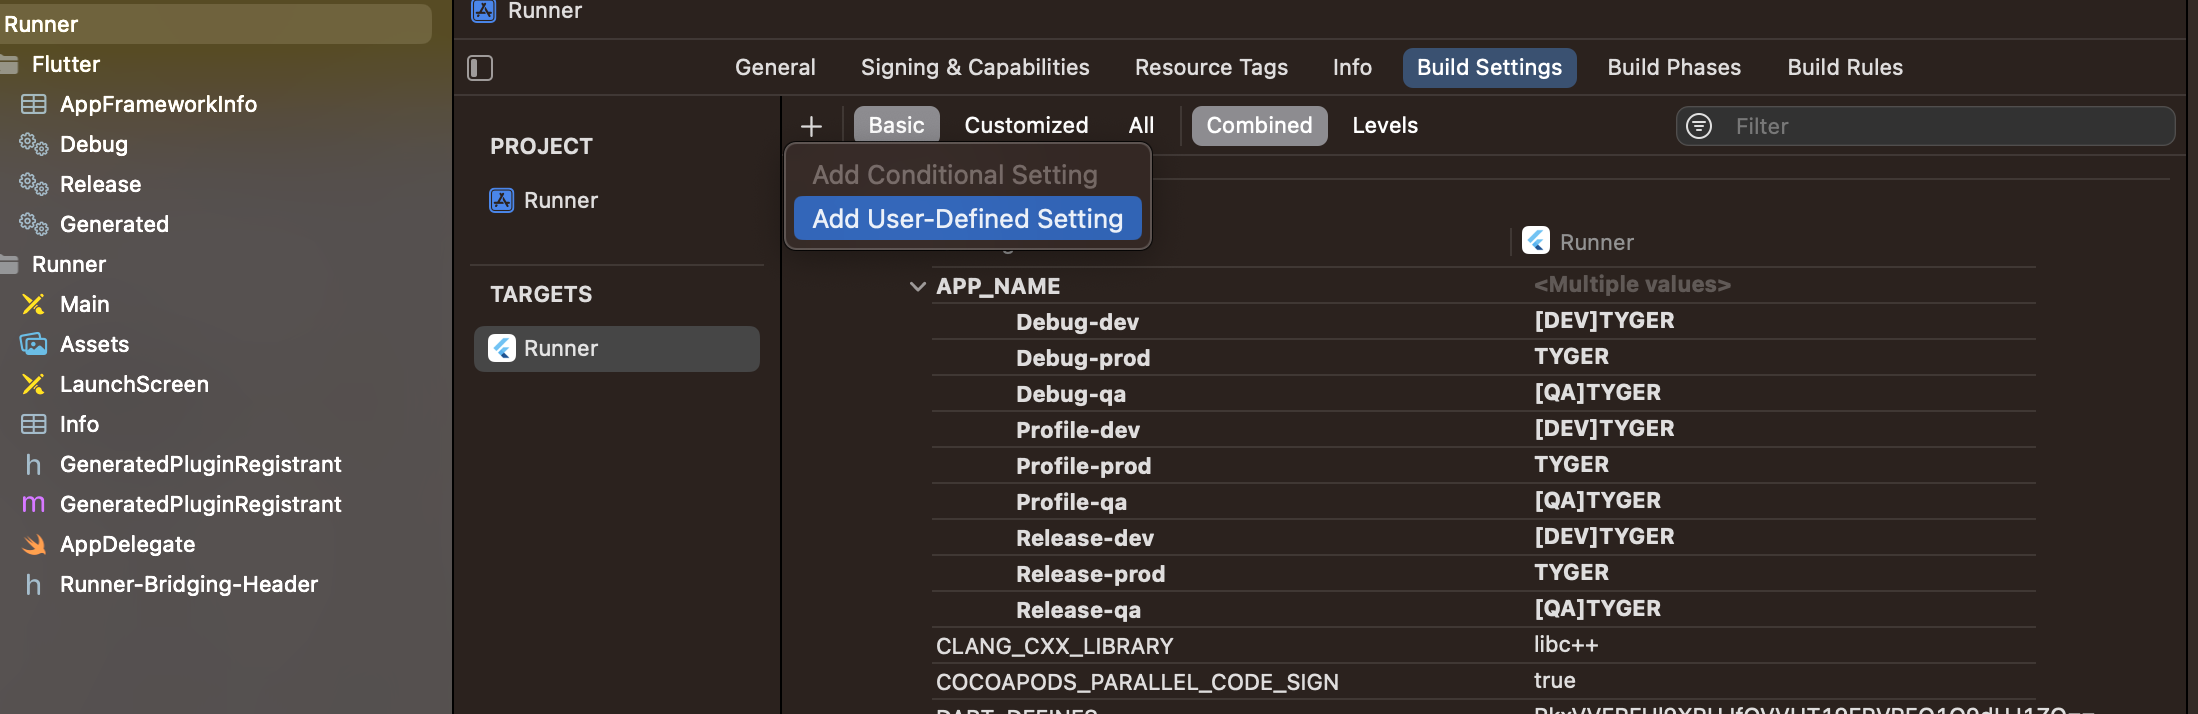Click the GeneratedPluginRegistrant m file icon

click(x=34, y=504)
